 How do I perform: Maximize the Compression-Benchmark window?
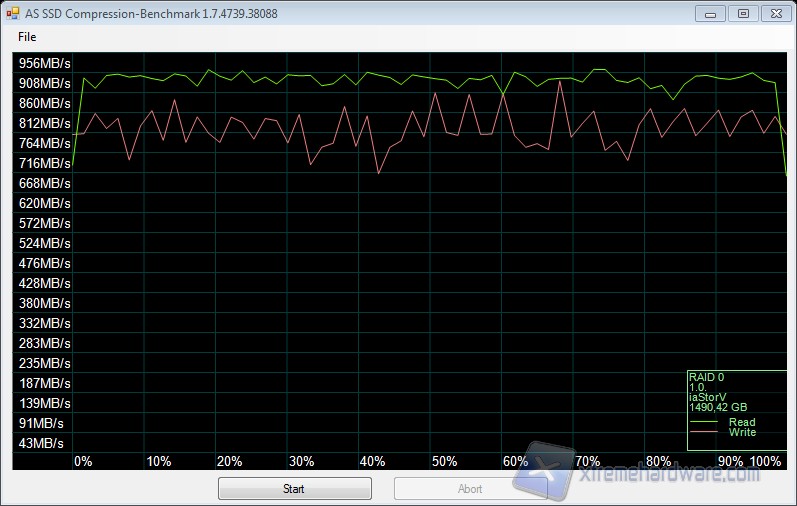coord(742,13)
